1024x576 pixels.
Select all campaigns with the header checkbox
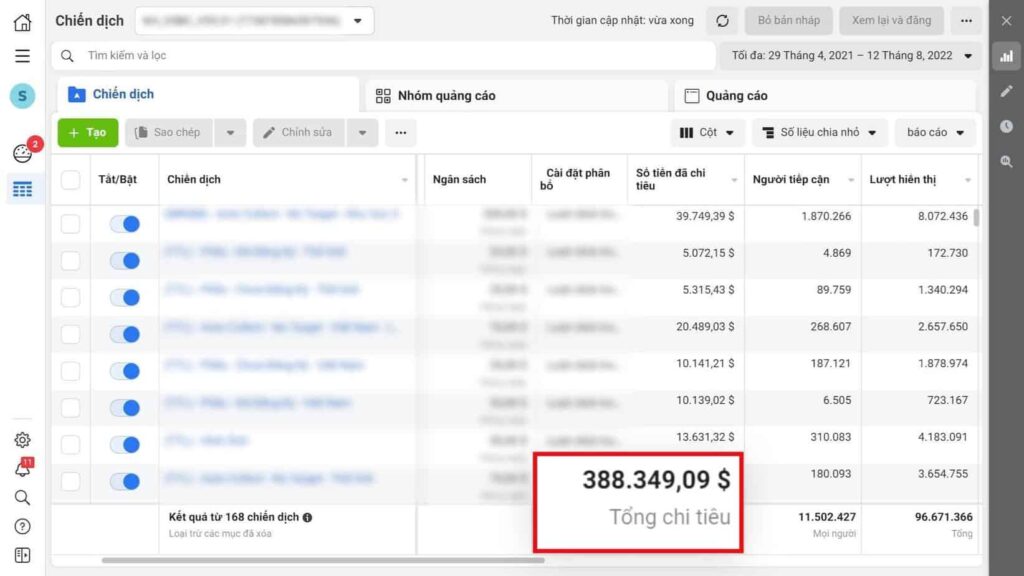click(x=70, y=180)
